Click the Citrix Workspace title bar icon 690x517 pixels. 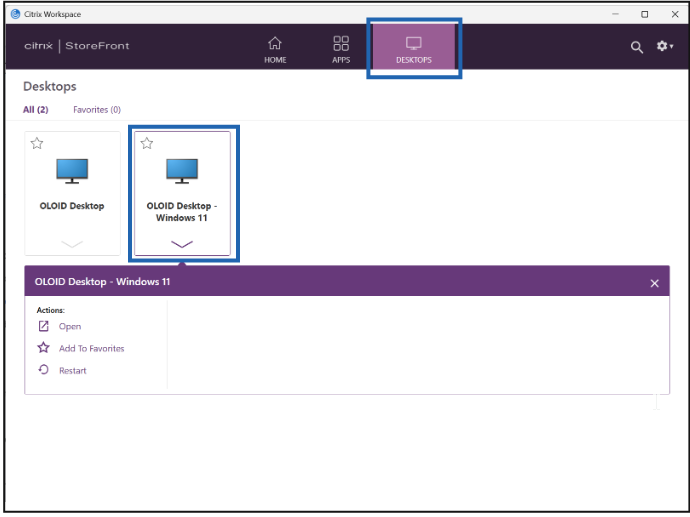pyautogui.click(x=15, y=14)
